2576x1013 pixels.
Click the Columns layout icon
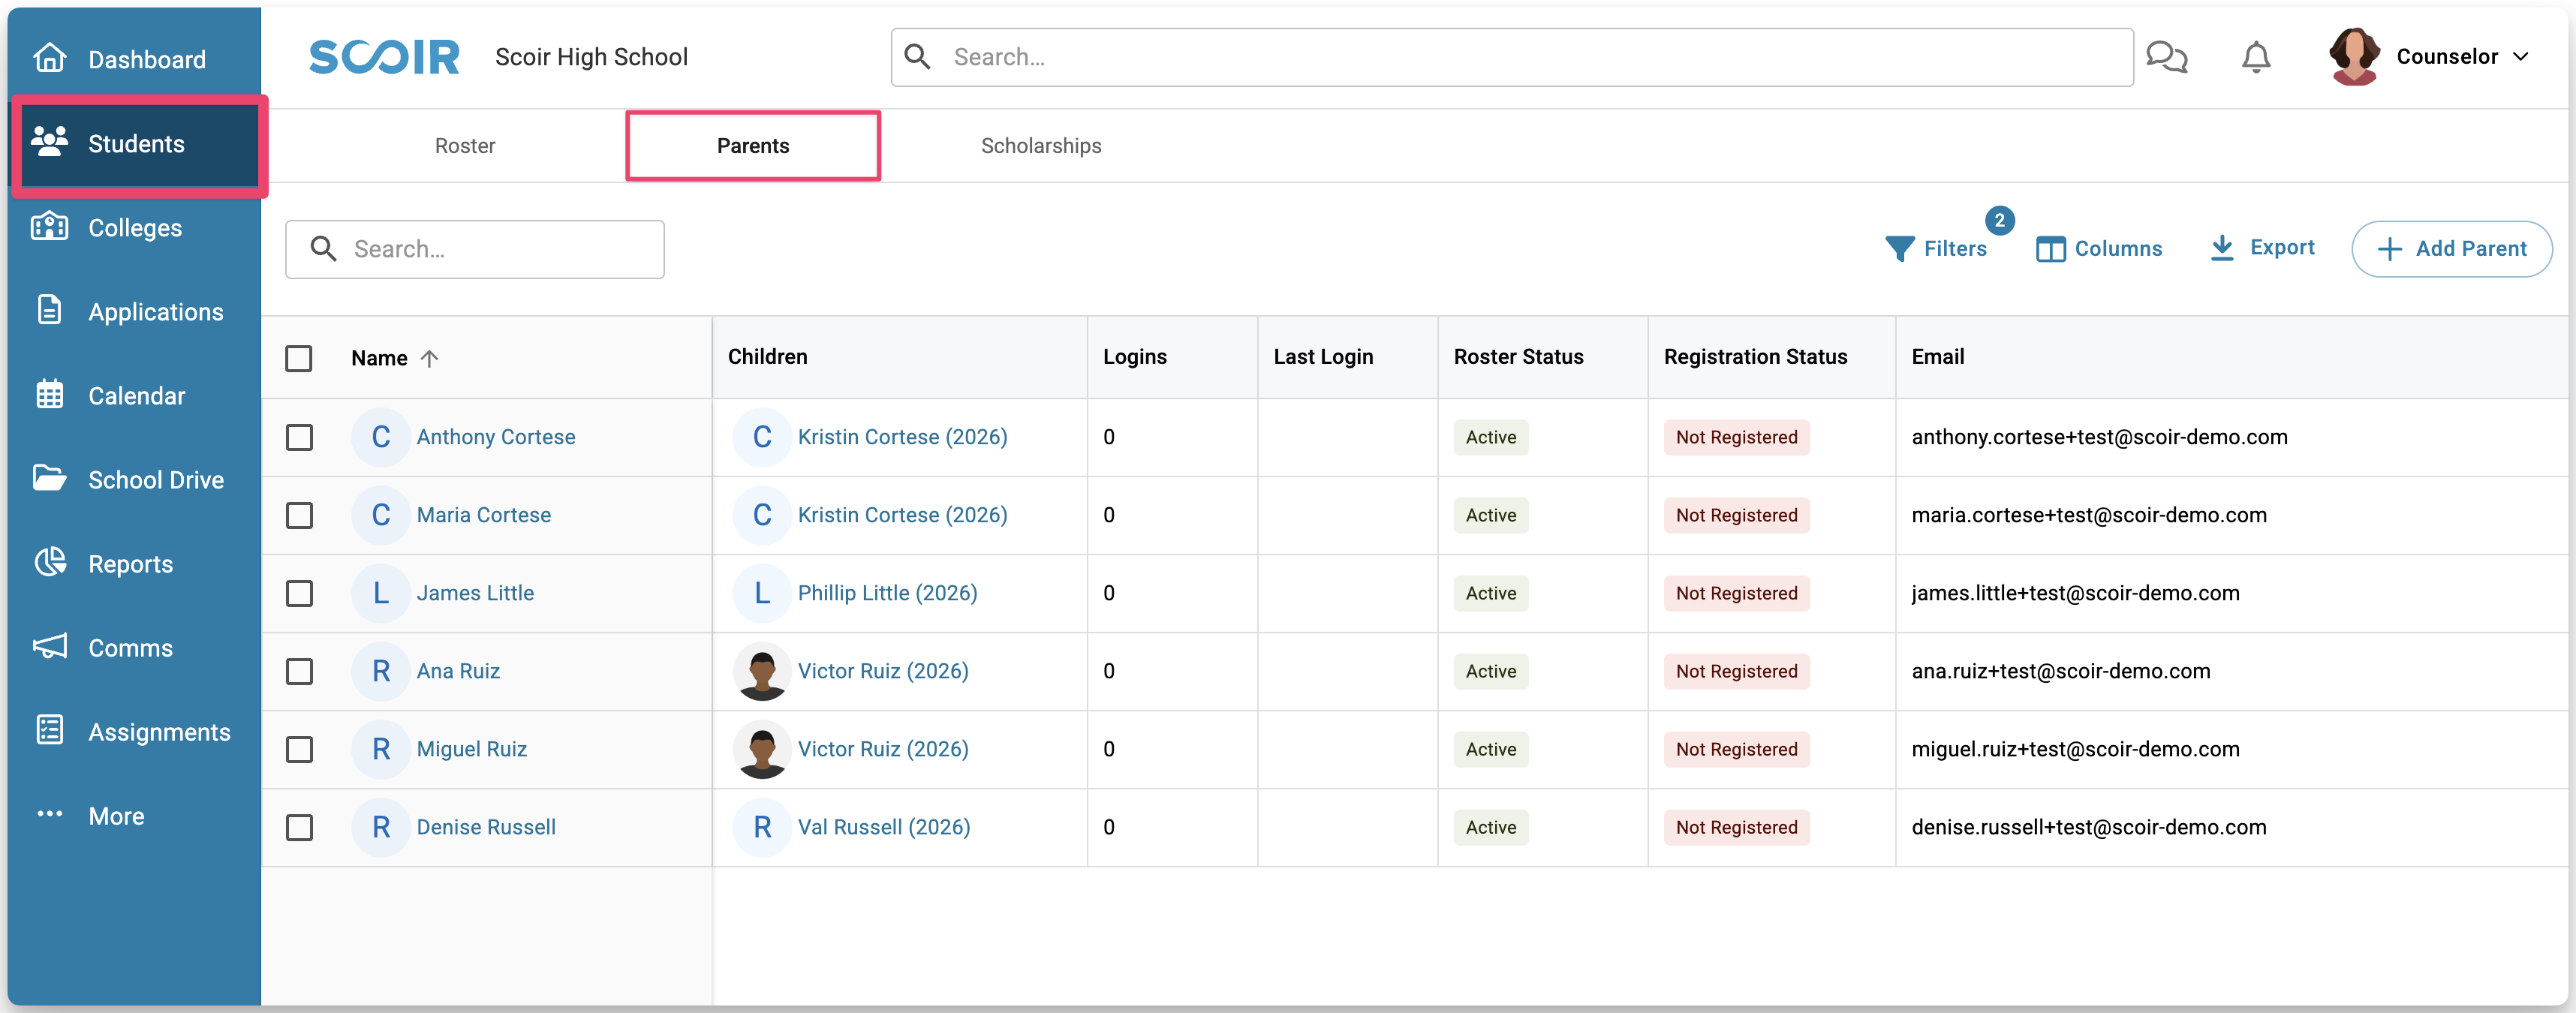(x=2050, y=249)
